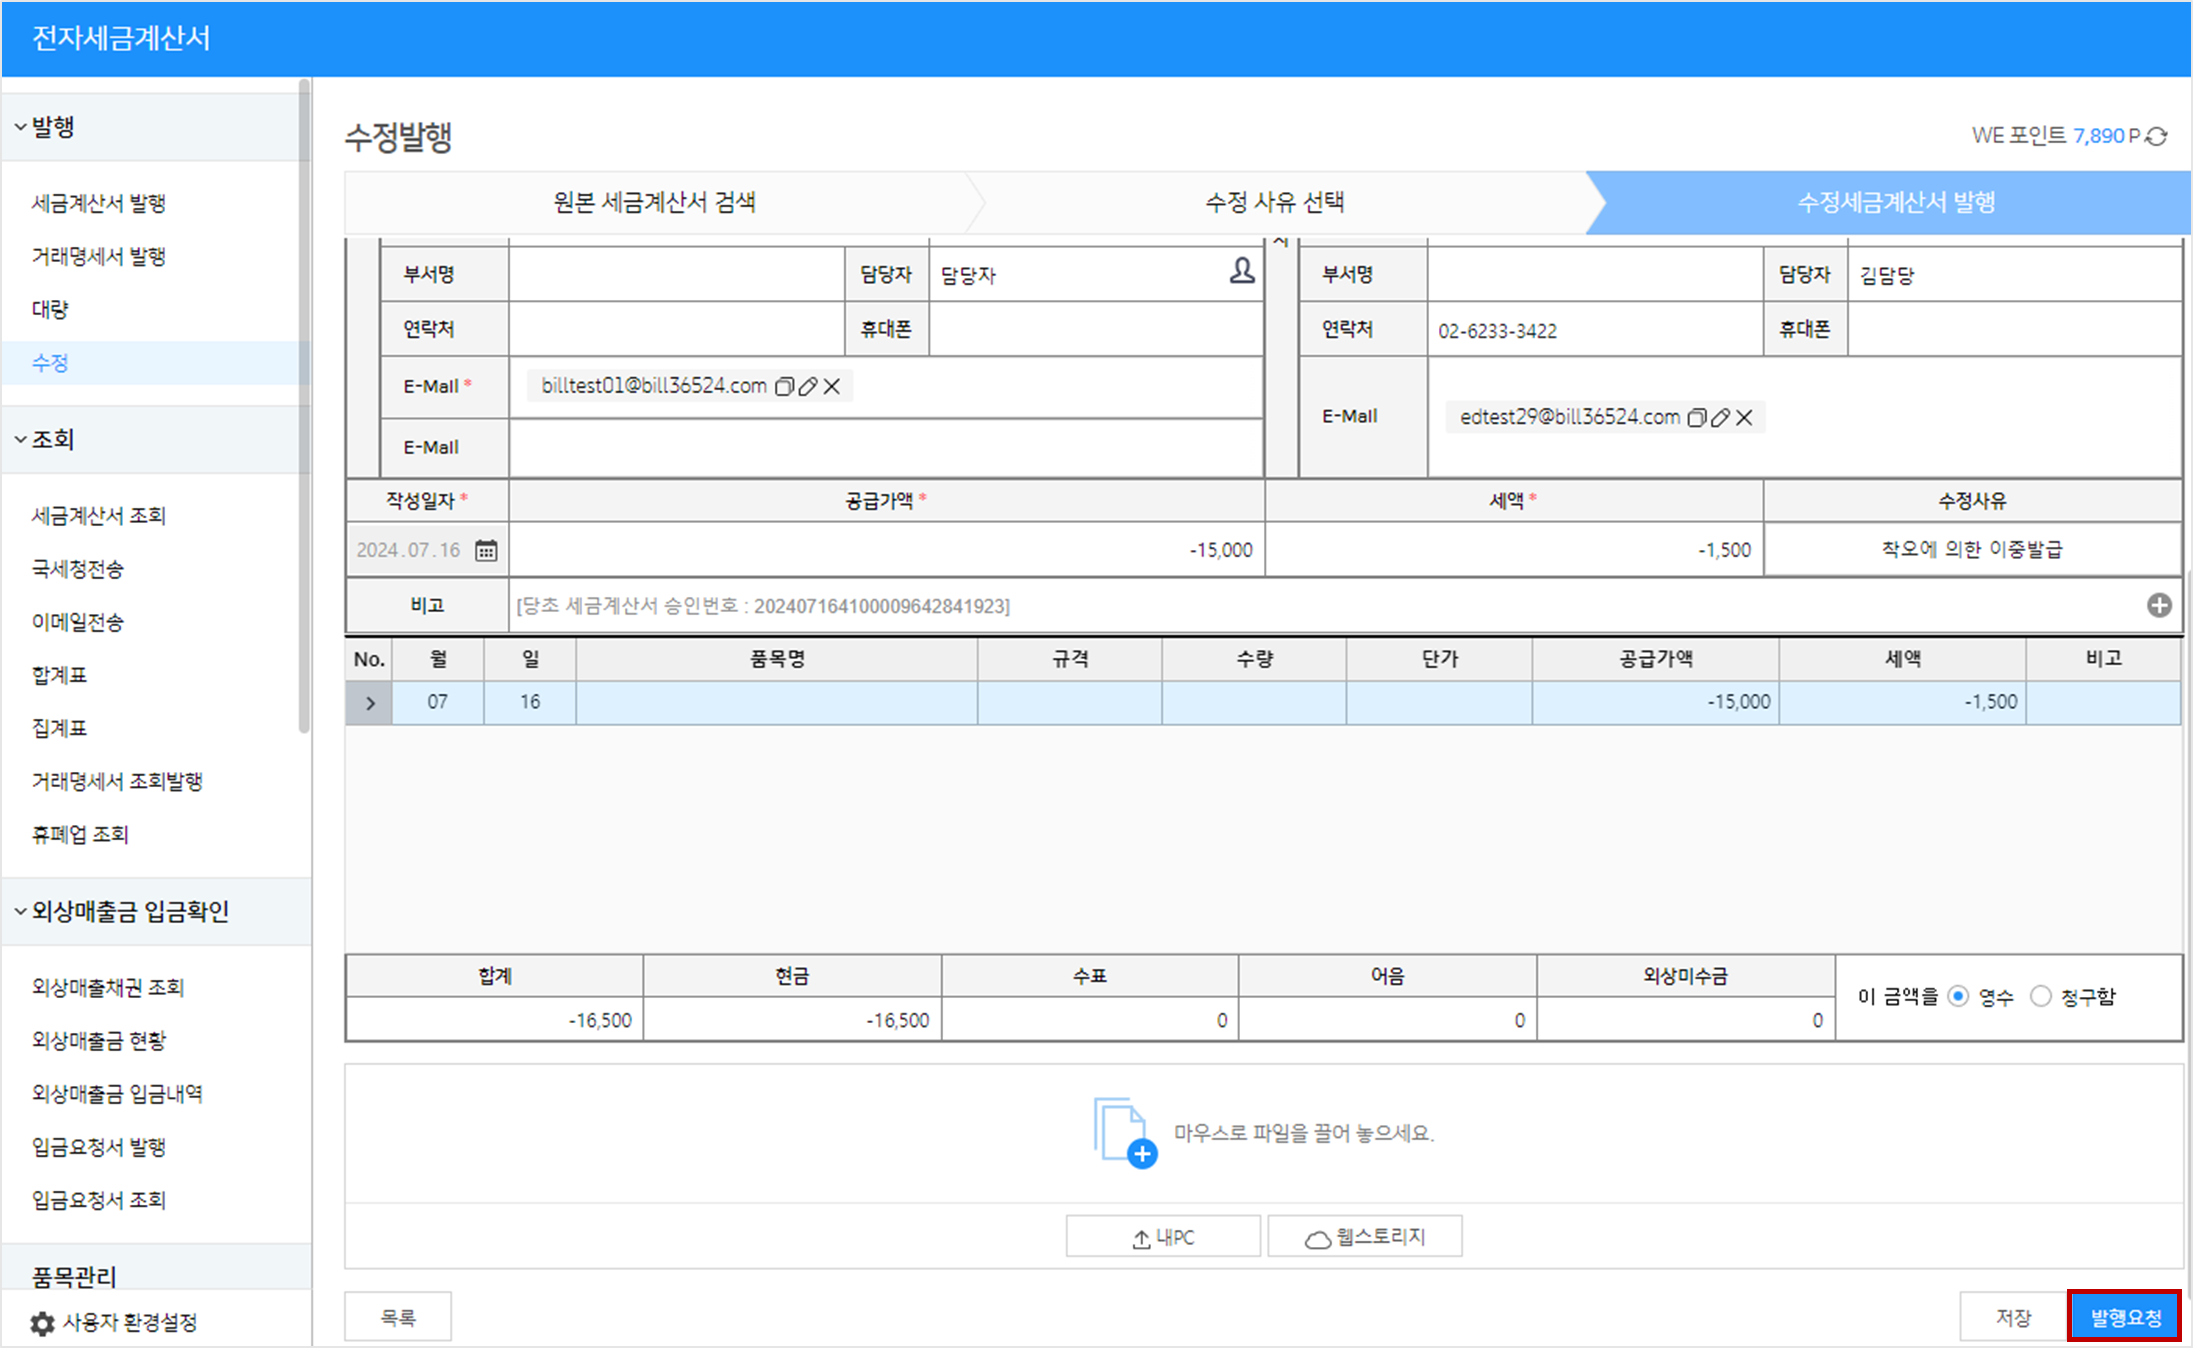This screenshot has height=1348, width=2193.
Task: Open 세금계산서 조회 in sidebar
Action: tap(98, 516)
